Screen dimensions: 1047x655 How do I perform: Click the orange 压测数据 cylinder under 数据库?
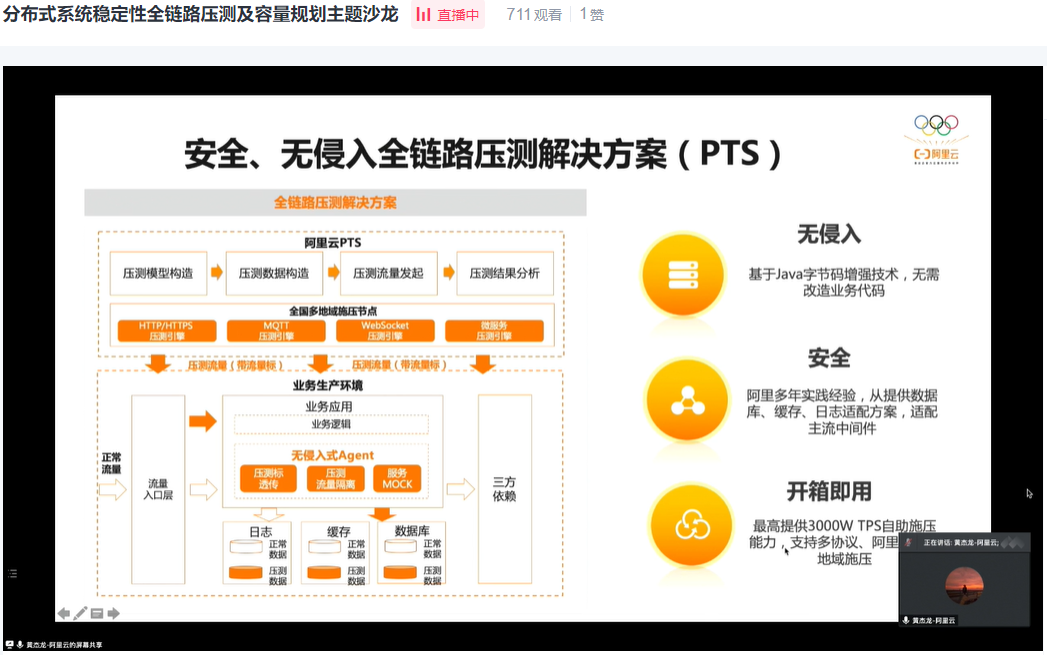401,572
